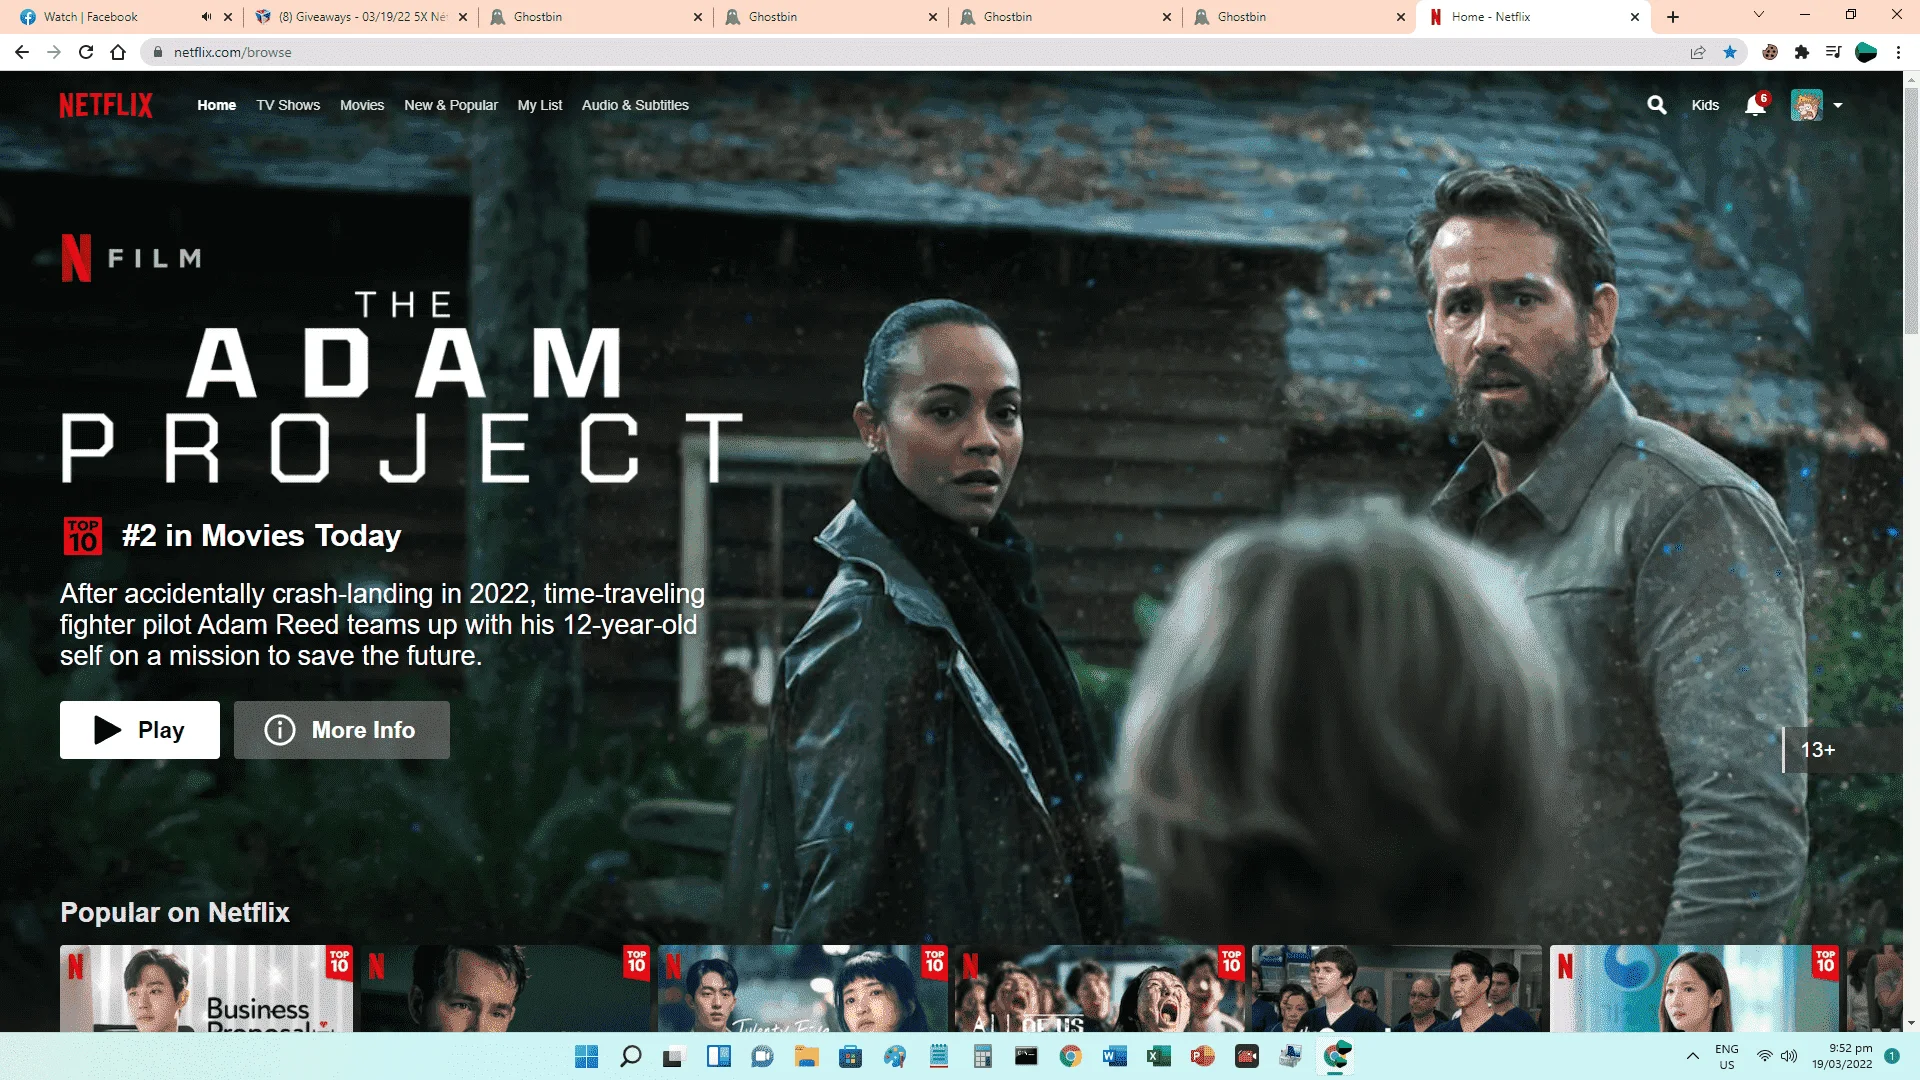
Task: Click the Netflix logo
Action: click(106, 105)
